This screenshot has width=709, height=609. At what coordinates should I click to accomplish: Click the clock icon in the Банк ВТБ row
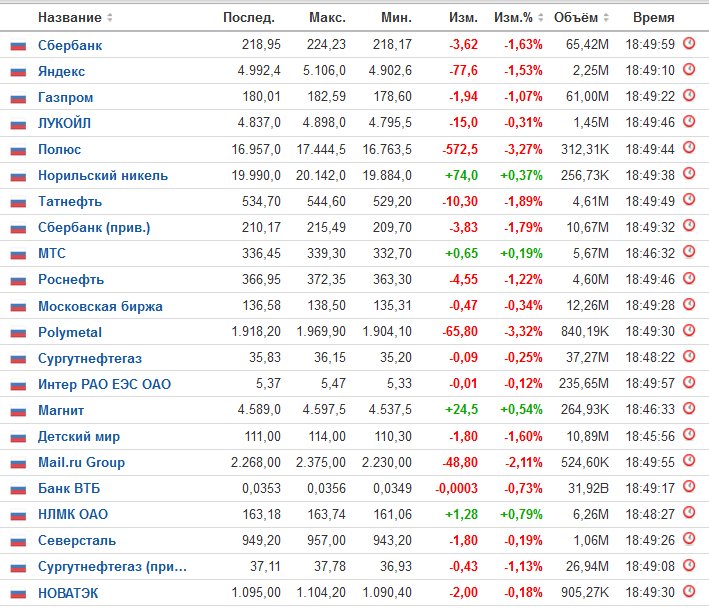tap(689, 486)
